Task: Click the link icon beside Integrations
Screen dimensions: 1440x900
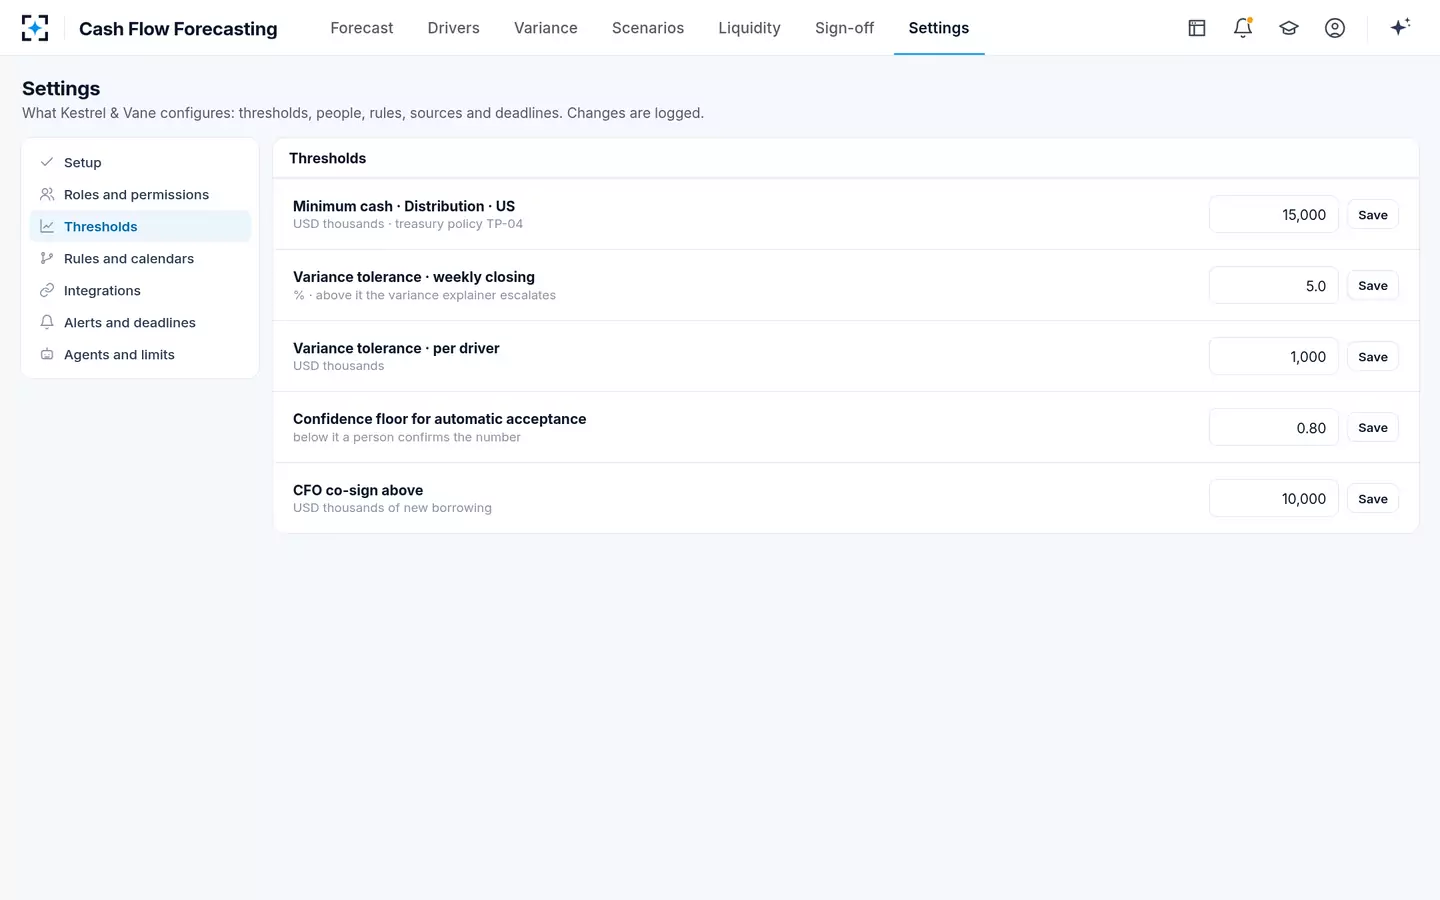Action: pos(47,290)
